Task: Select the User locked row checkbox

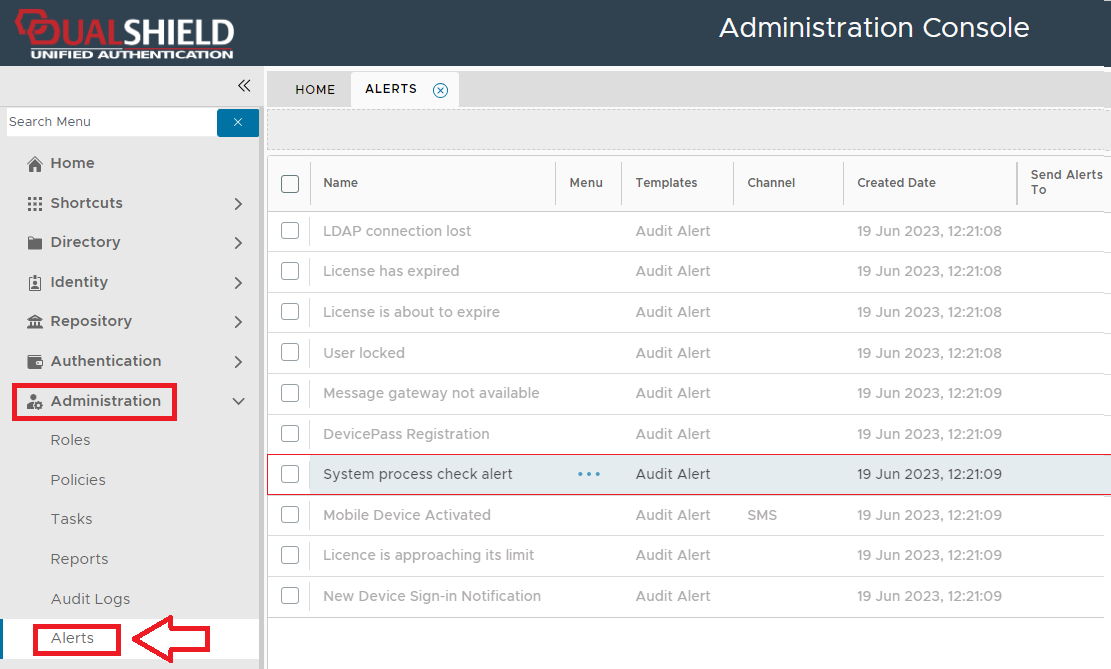Action: coord(290,353)
